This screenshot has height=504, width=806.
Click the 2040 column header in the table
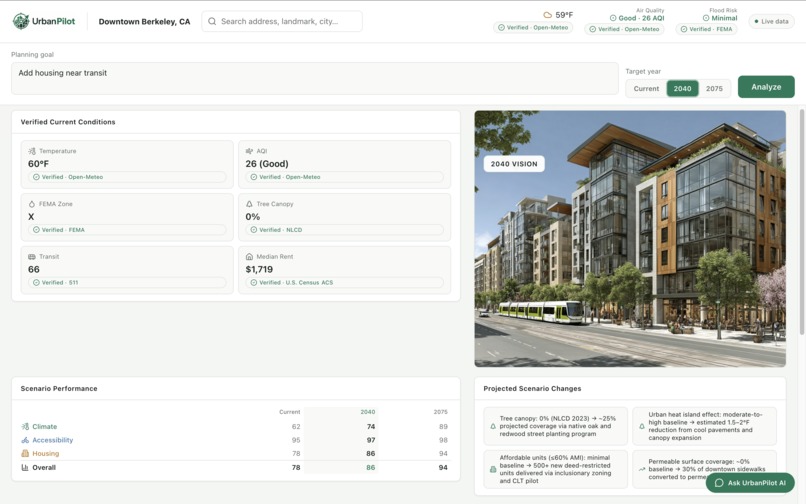(368, 412)
